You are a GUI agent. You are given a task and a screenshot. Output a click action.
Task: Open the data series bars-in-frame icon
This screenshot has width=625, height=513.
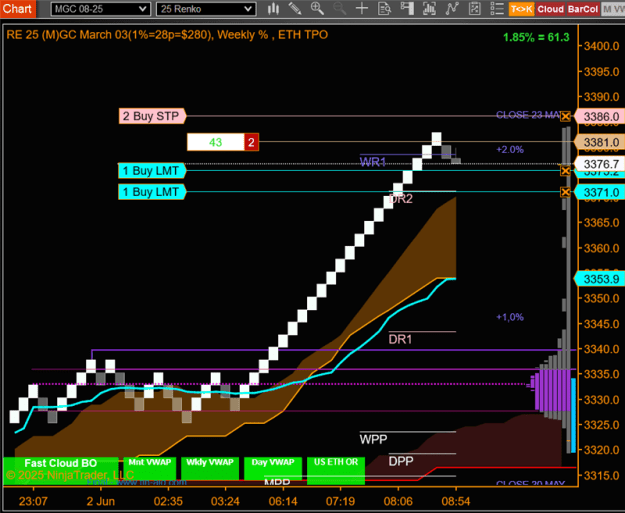coord(429,9)
